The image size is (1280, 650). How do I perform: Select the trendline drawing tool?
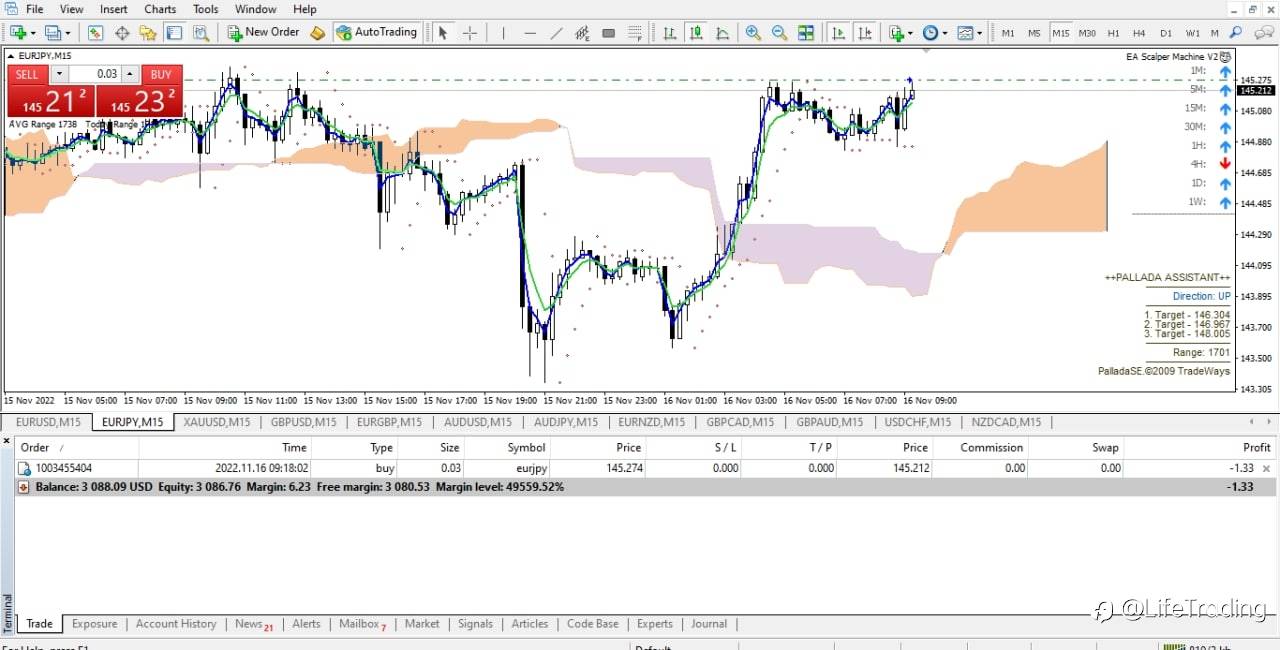click(557, 33)
